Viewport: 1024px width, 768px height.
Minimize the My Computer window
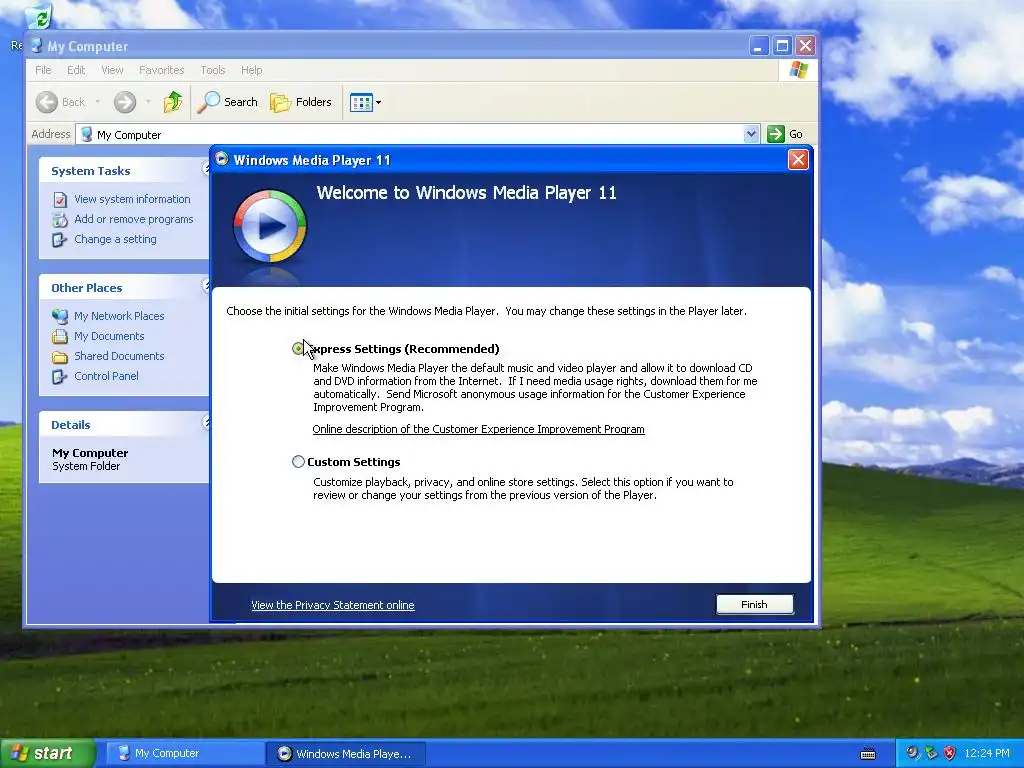(758, 46)
